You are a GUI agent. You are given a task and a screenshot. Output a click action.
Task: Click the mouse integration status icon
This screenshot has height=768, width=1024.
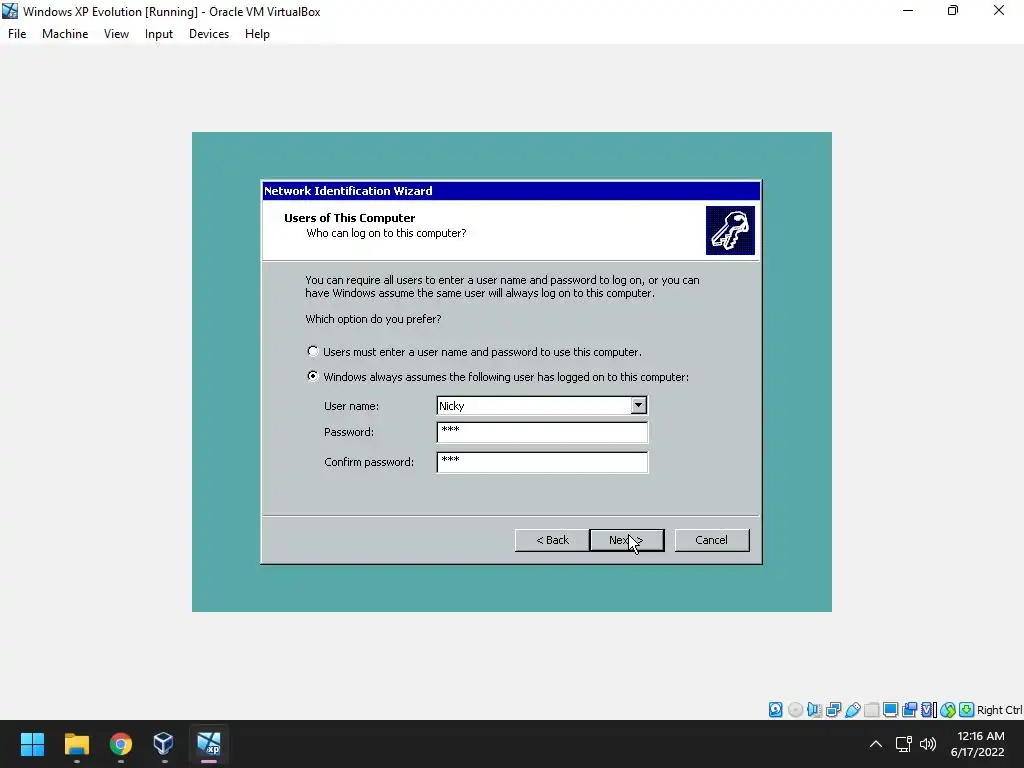pos(948,710)
